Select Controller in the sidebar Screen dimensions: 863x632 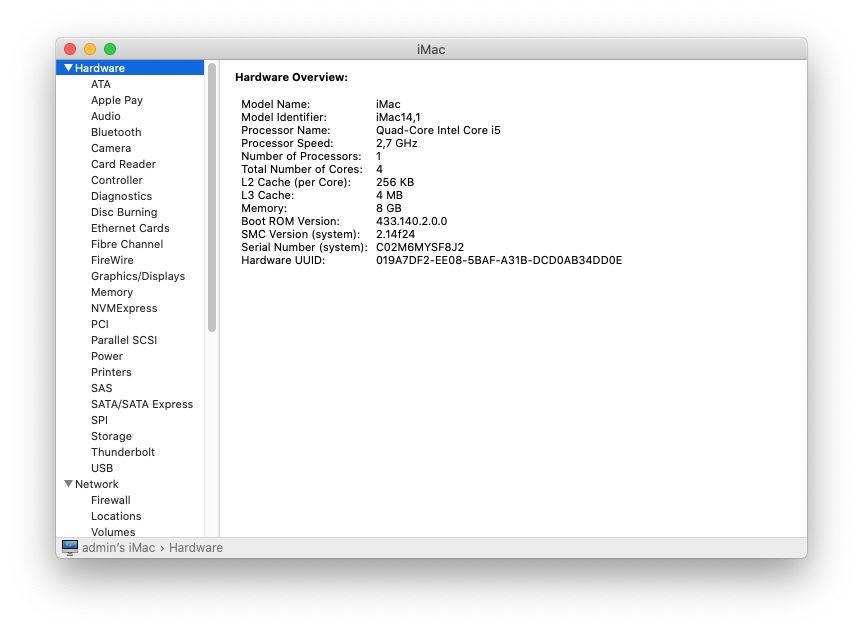tap(117, 180)
